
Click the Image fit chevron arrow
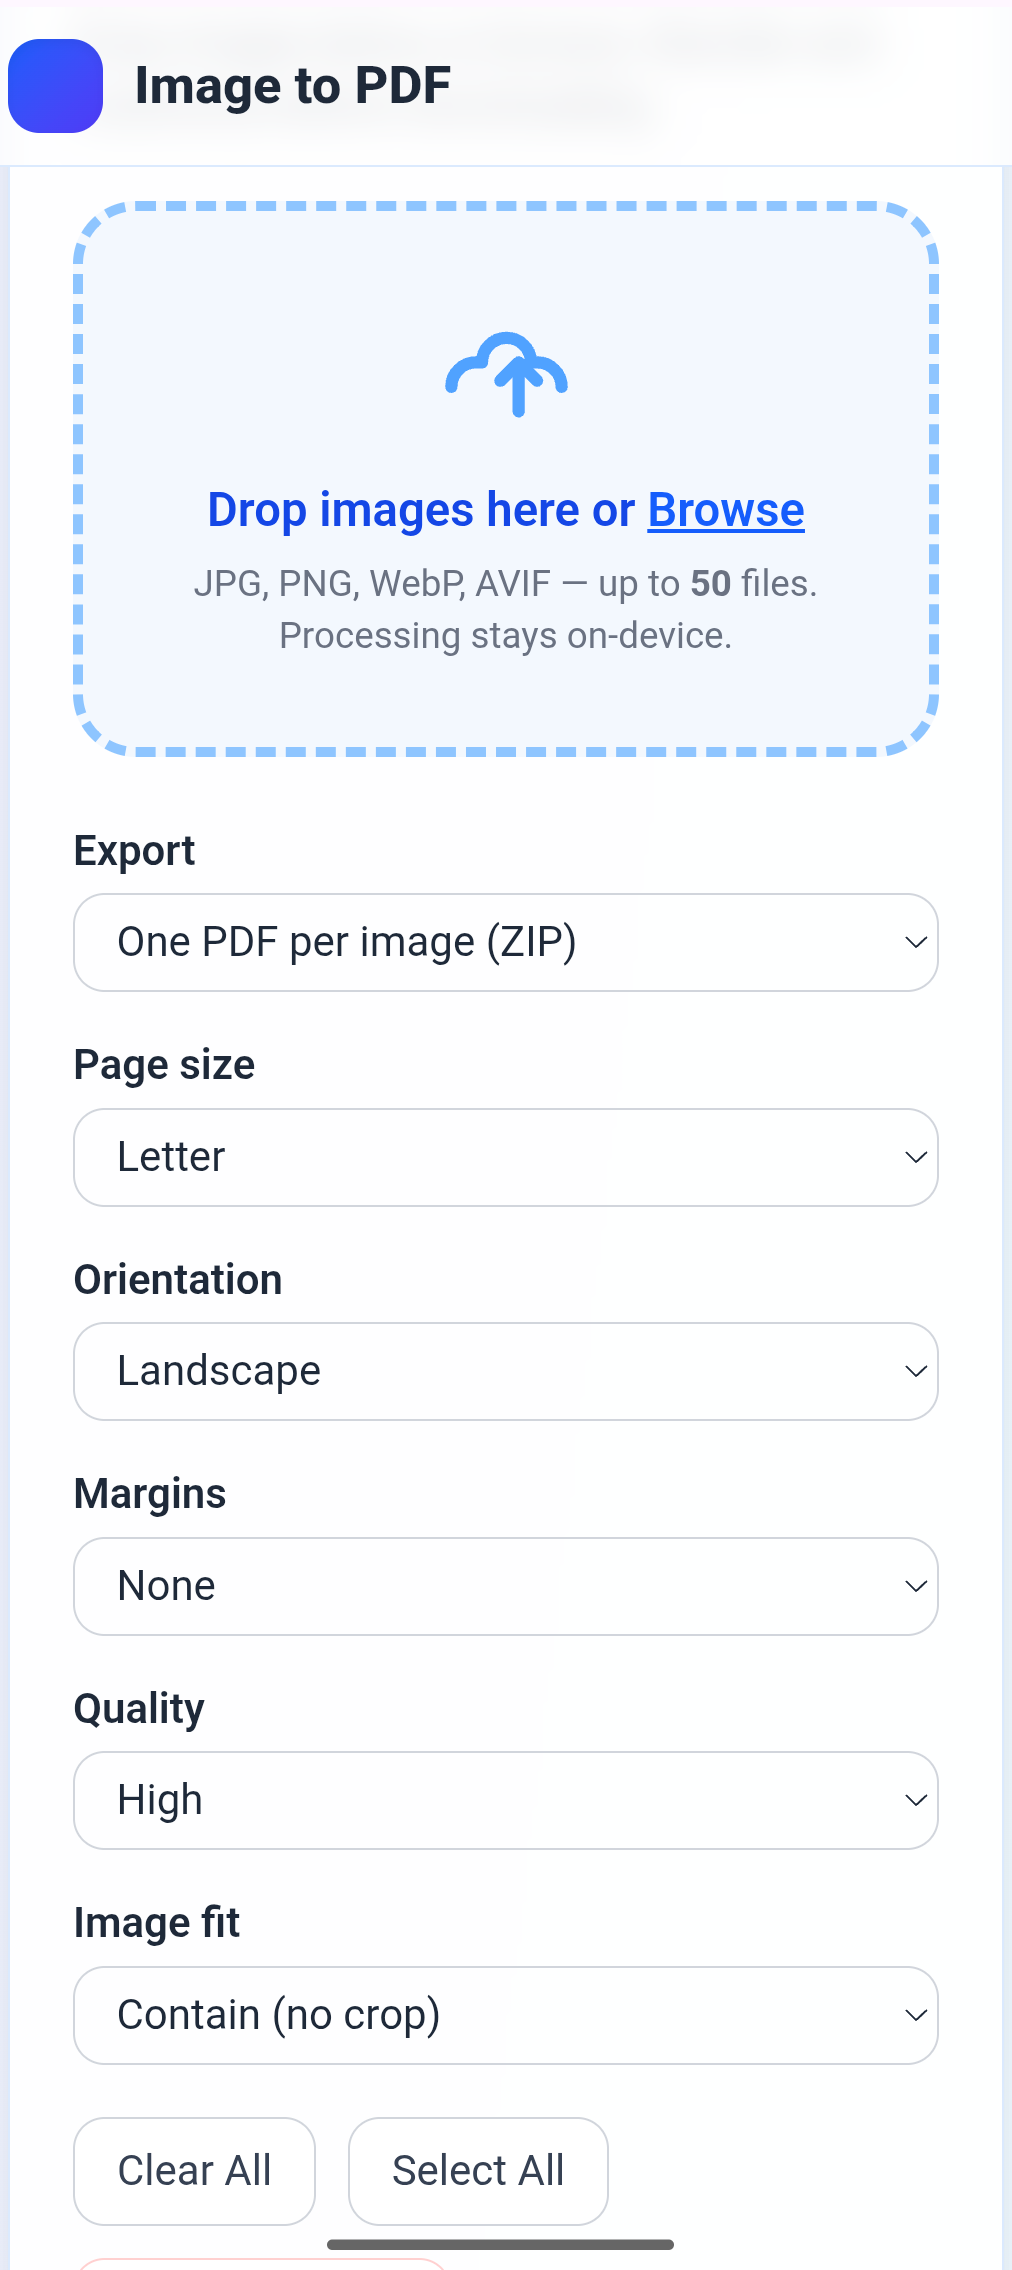(x=916, y=2015)
